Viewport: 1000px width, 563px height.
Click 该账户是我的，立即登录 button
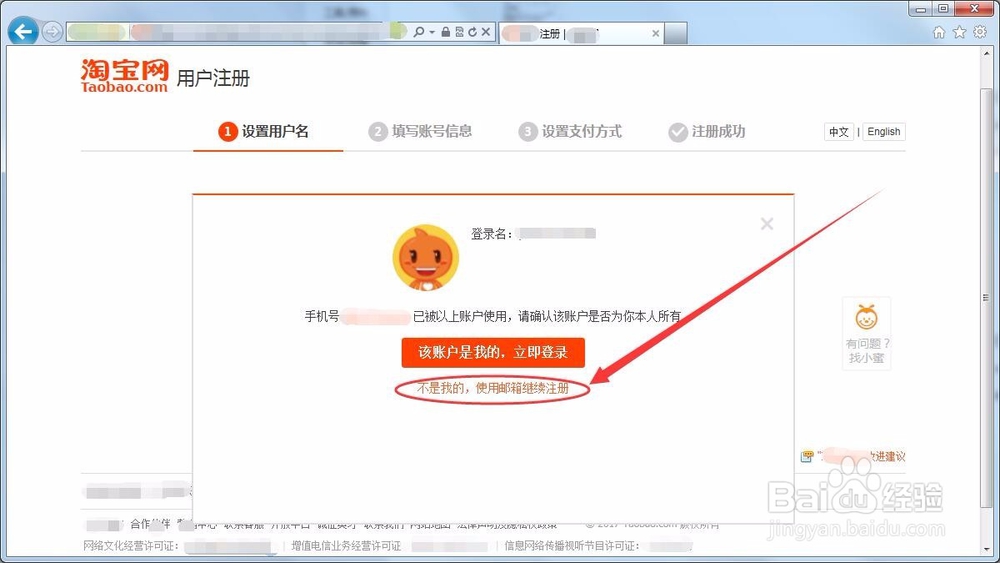tap(493, 352)
